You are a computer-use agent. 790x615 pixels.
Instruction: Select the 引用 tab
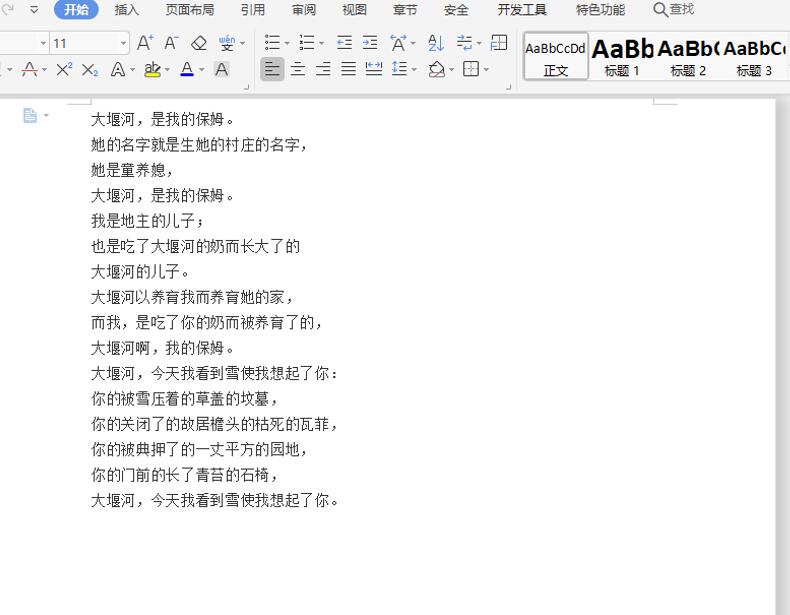[x=252, y=10]
